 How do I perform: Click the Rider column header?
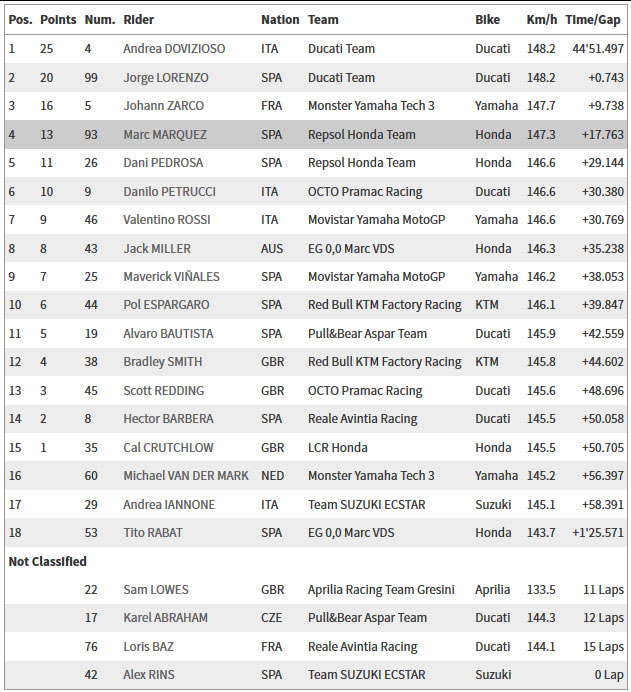(139, 20)
